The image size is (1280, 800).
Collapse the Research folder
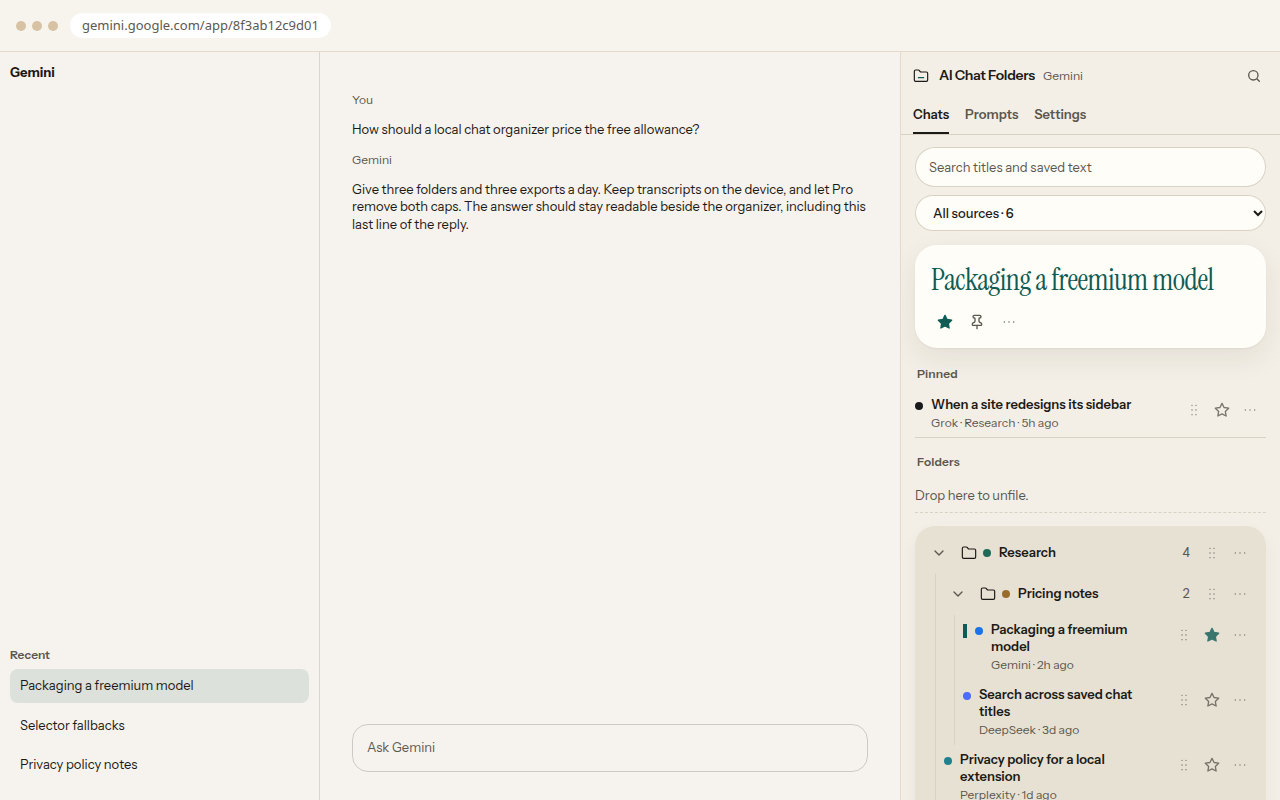tap(939, 553)
